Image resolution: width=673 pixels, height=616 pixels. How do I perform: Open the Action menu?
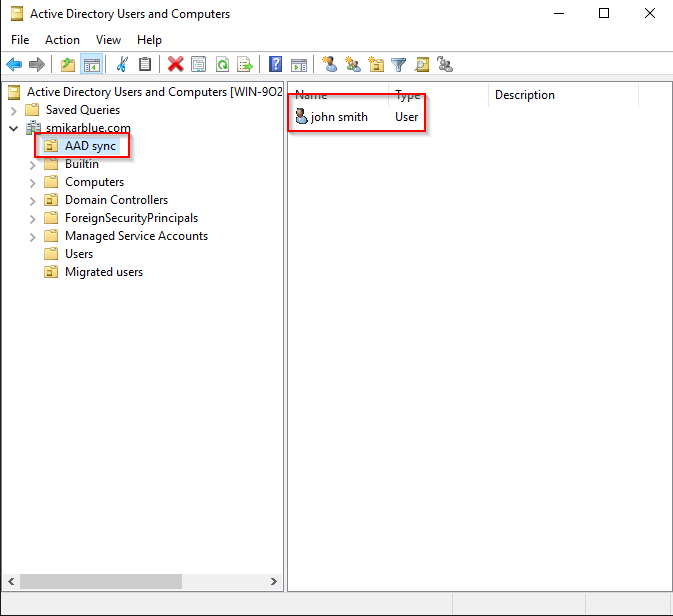[x=62, y=40]
